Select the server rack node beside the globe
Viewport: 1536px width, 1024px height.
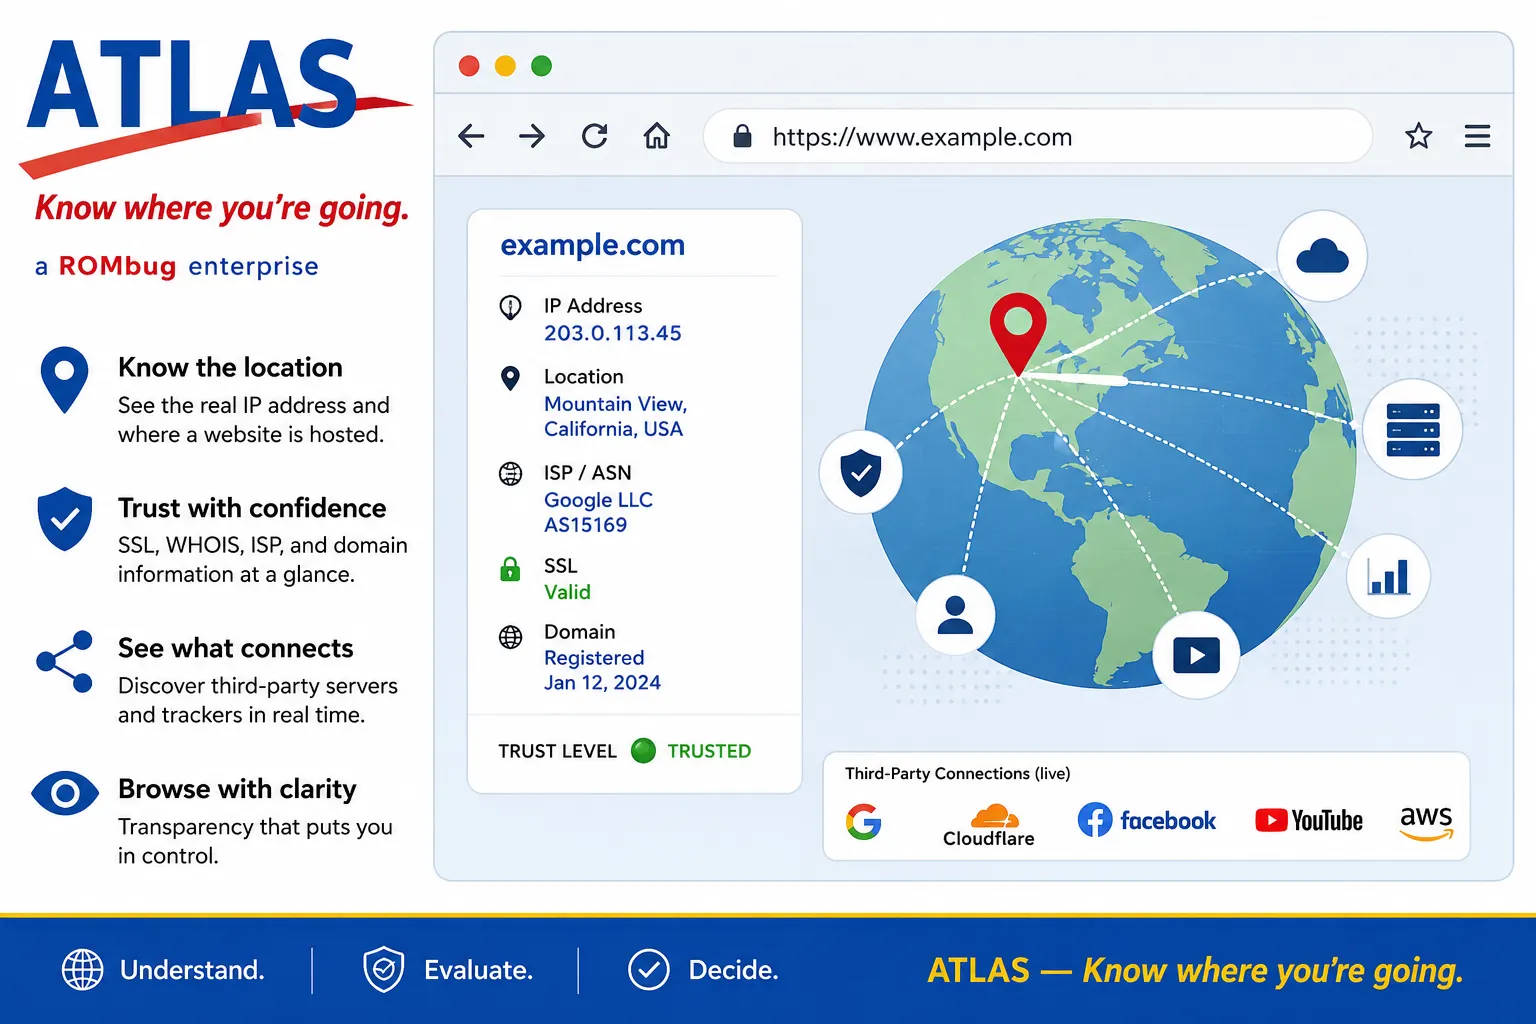(1412, 429)
